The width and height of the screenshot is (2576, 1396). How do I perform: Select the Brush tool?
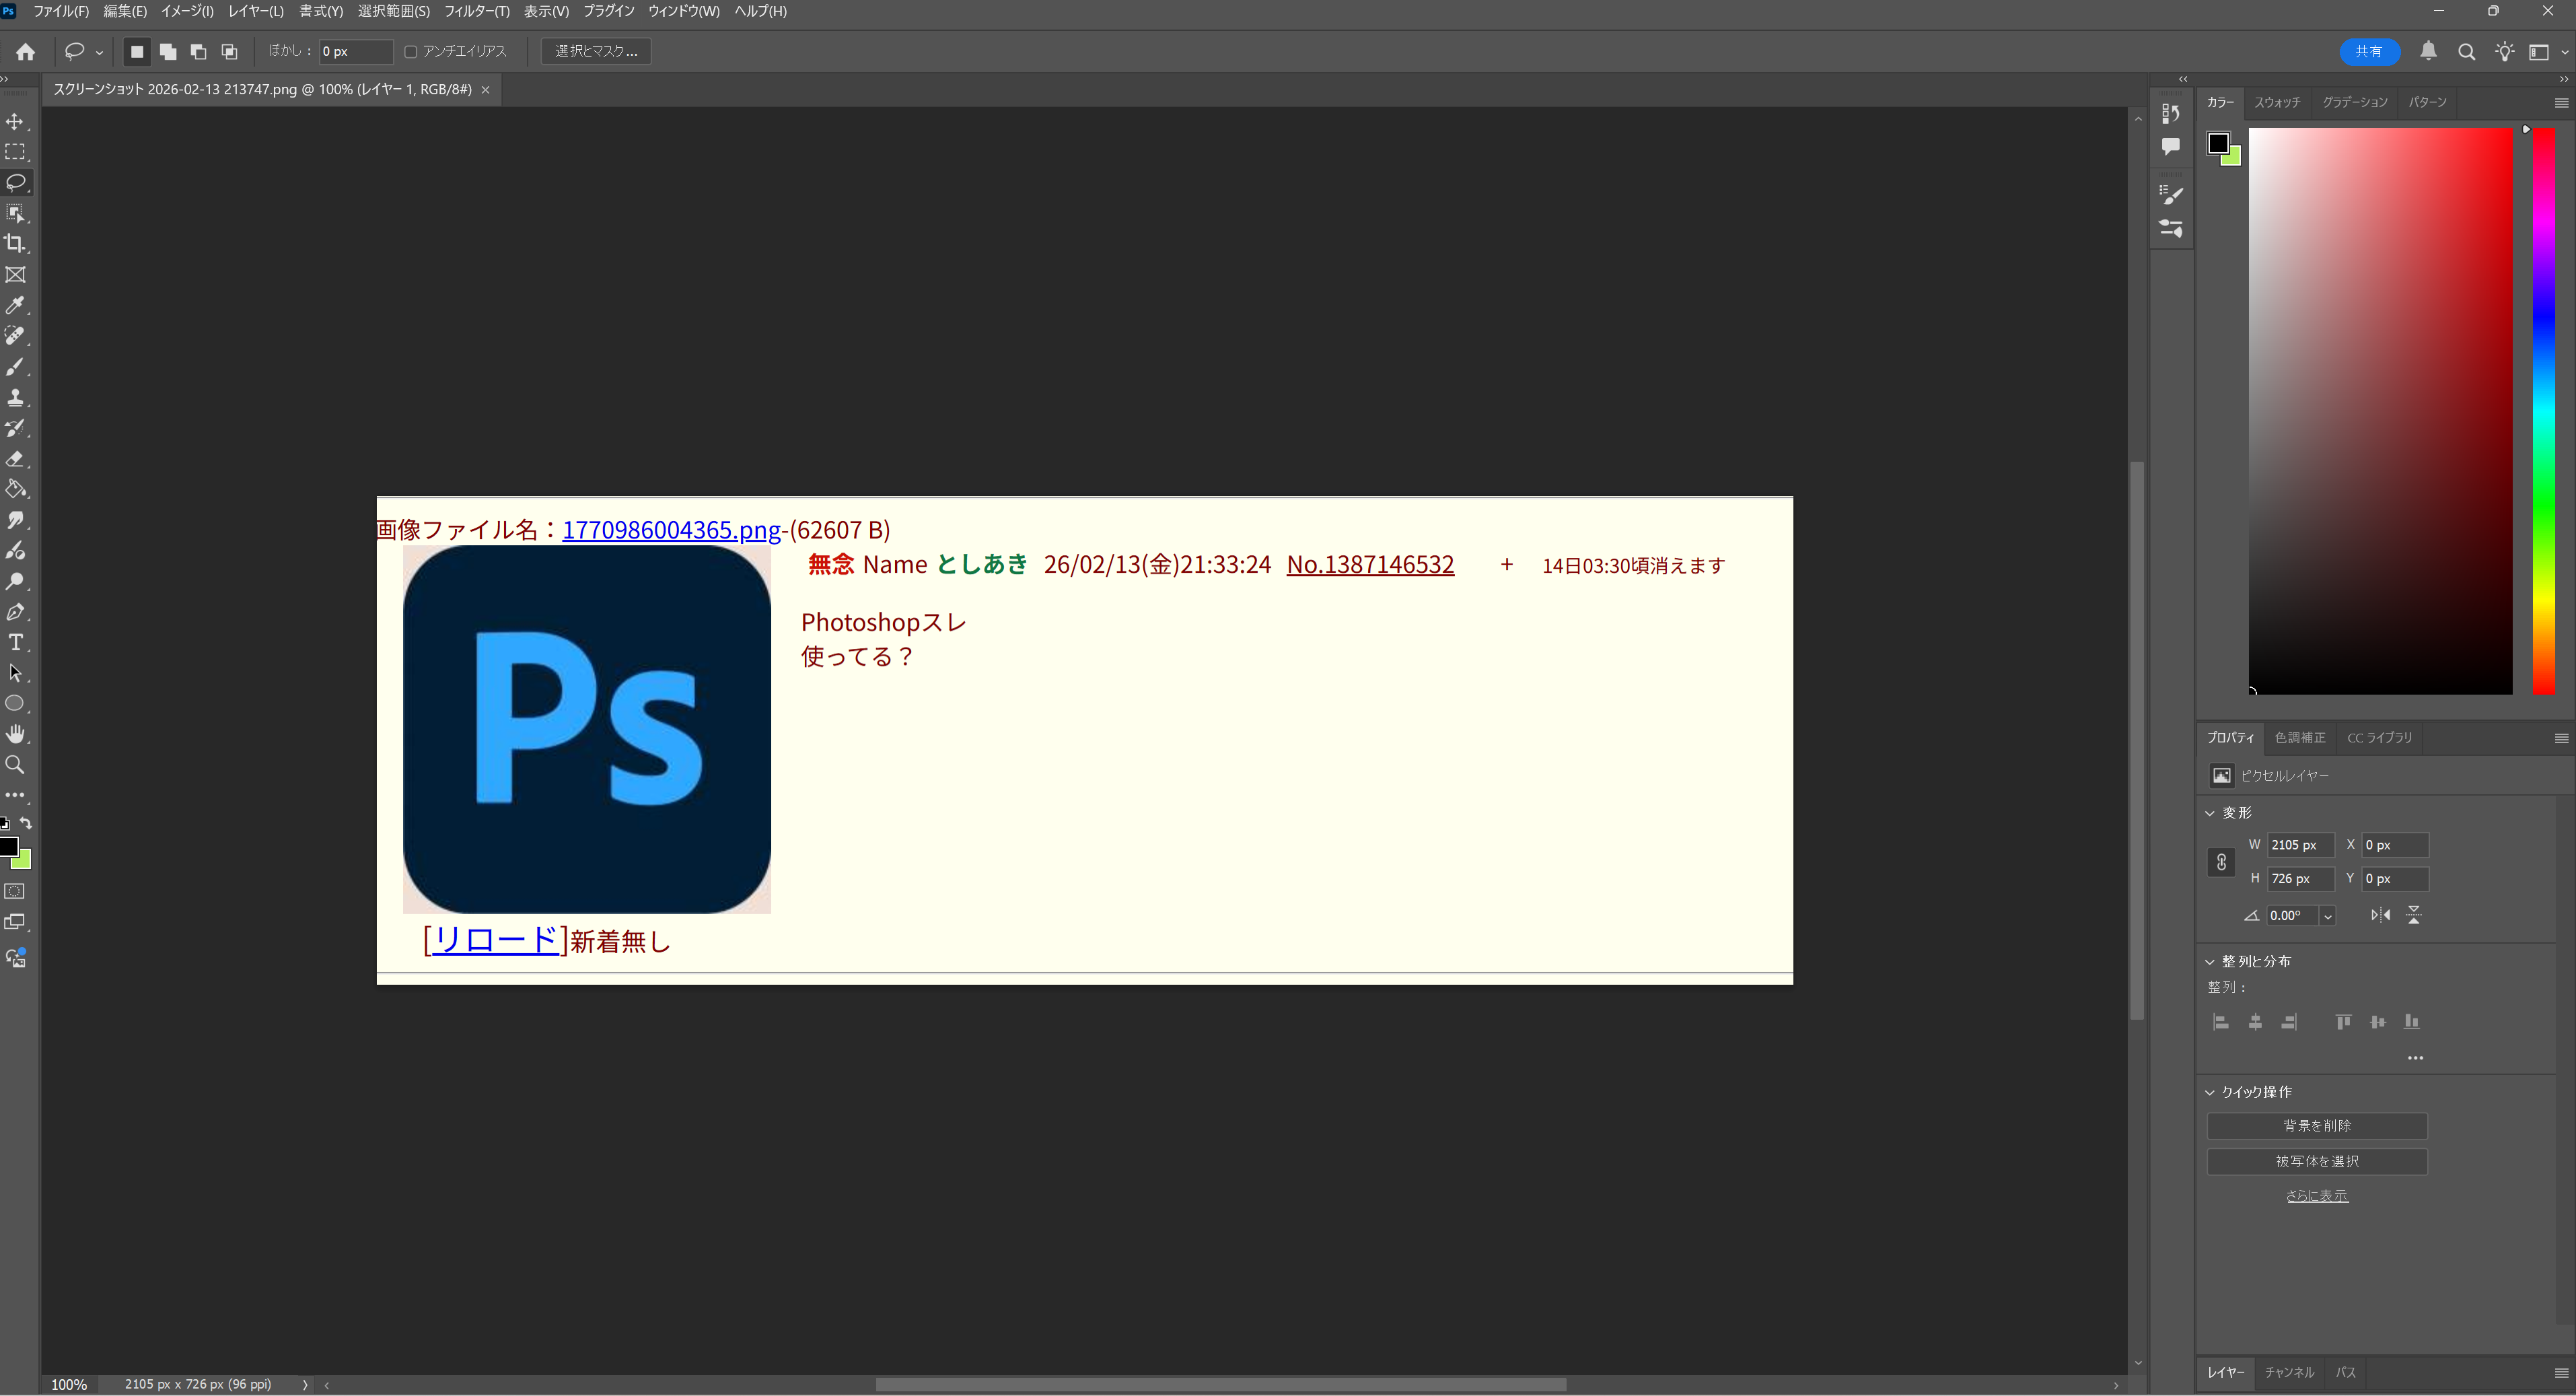(15, 366)
